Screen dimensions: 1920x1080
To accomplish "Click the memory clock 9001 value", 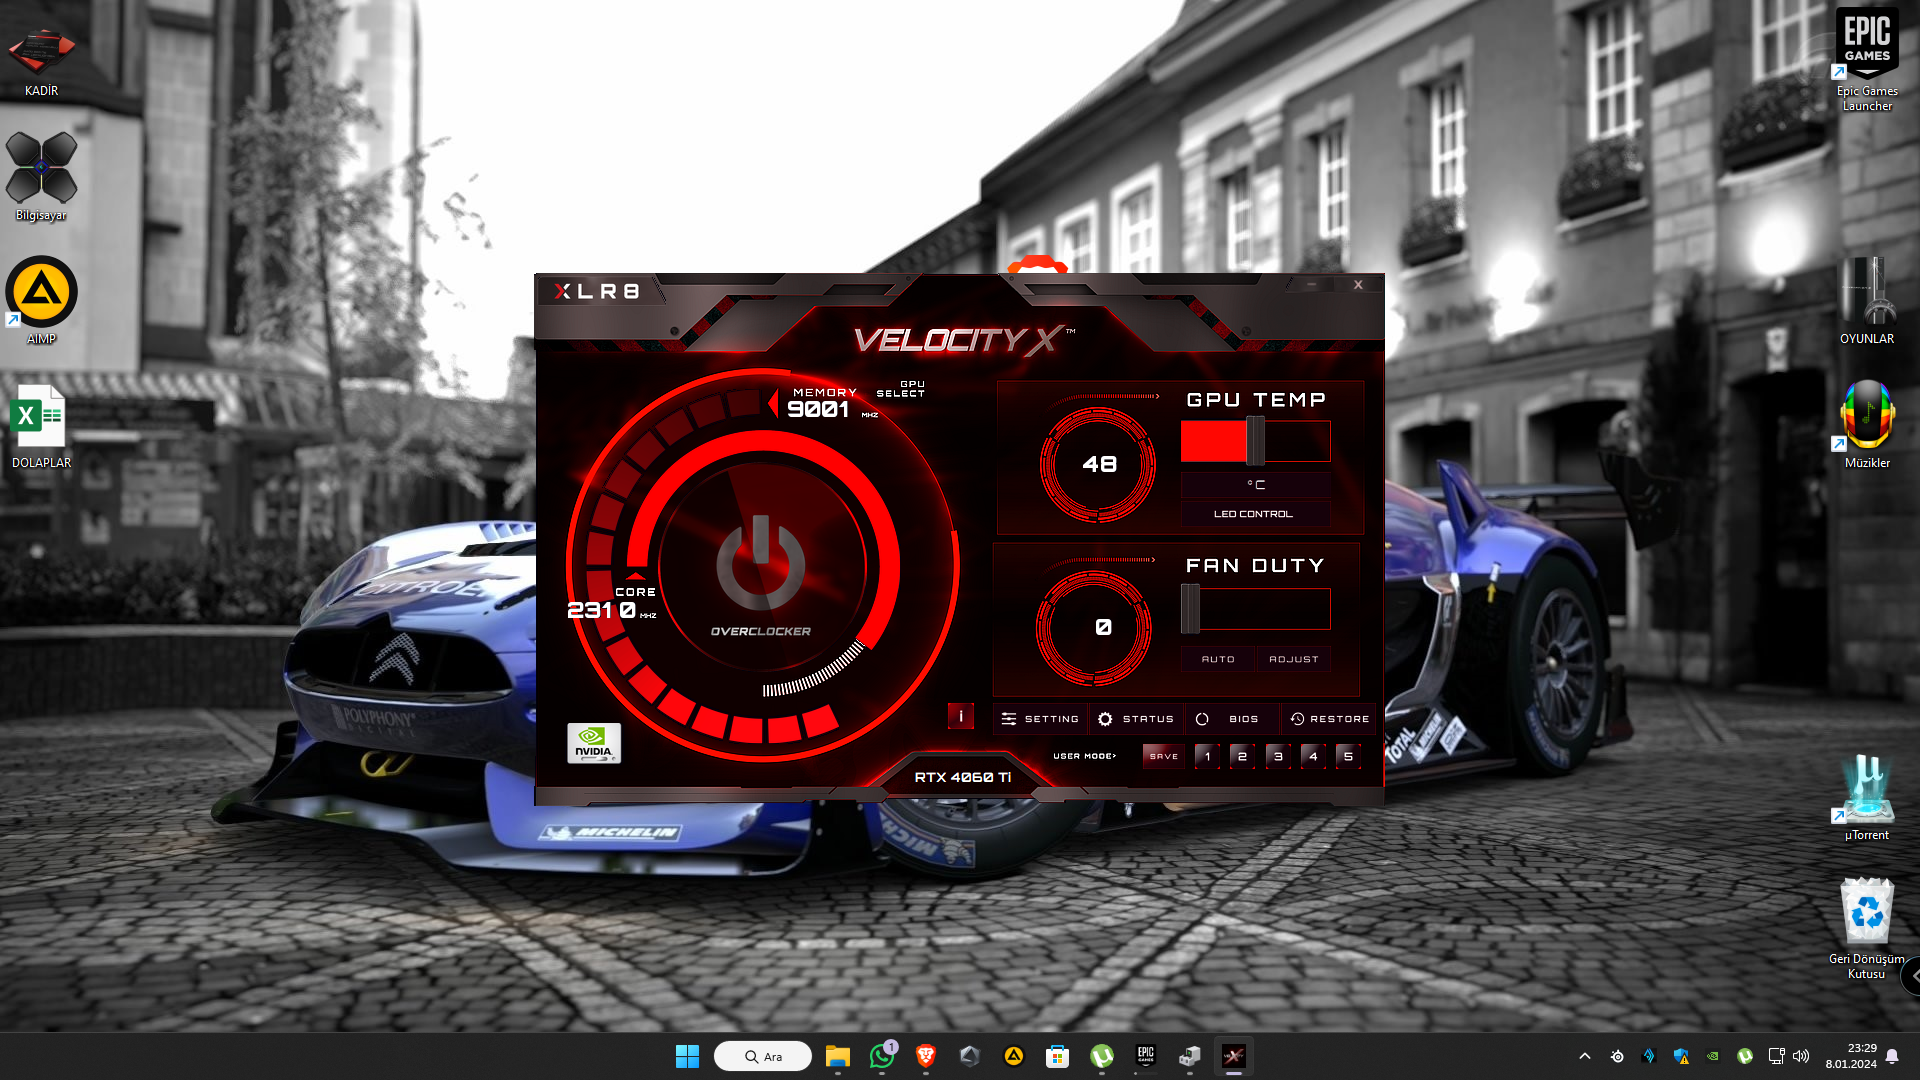I will click(x=818, y=409).
